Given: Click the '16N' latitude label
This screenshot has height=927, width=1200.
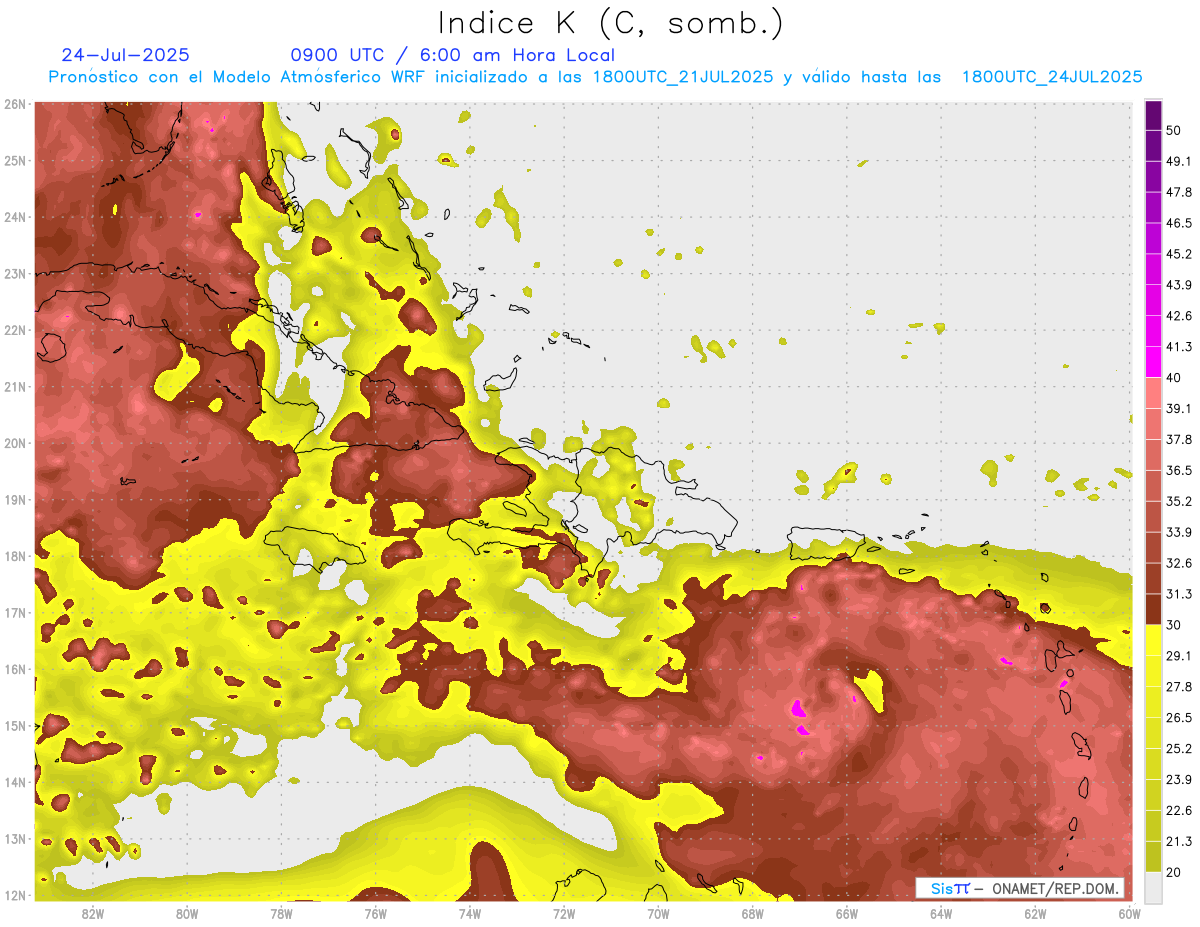Looking at the screenshot, I should (x=15, y=669).
